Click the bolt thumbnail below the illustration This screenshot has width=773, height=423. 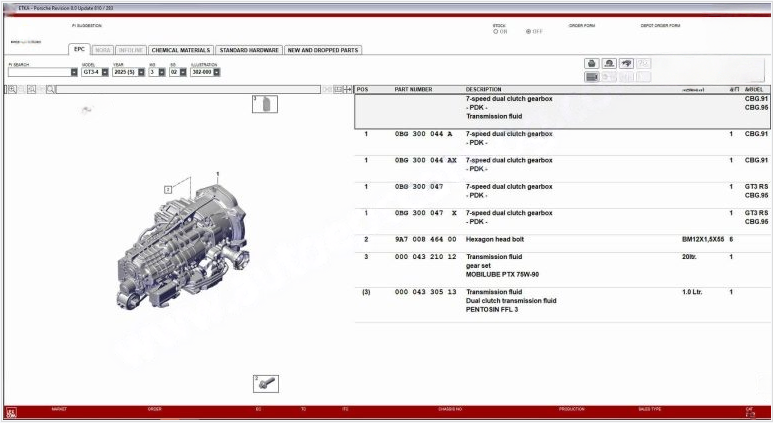265,383
